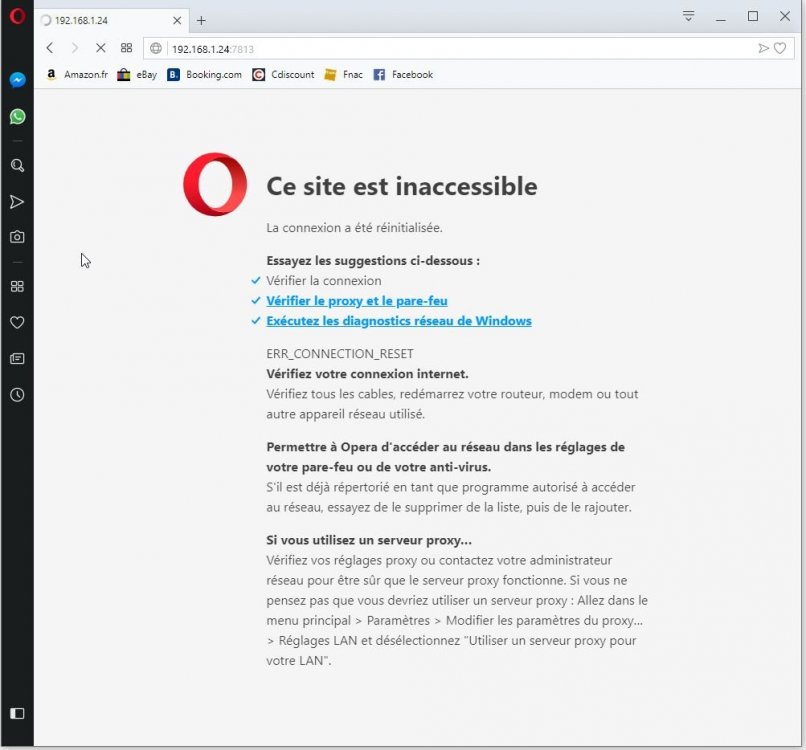Screen dimensions: 806x750
Task: Open personal news in the sidebar
Action: [17, 359]
